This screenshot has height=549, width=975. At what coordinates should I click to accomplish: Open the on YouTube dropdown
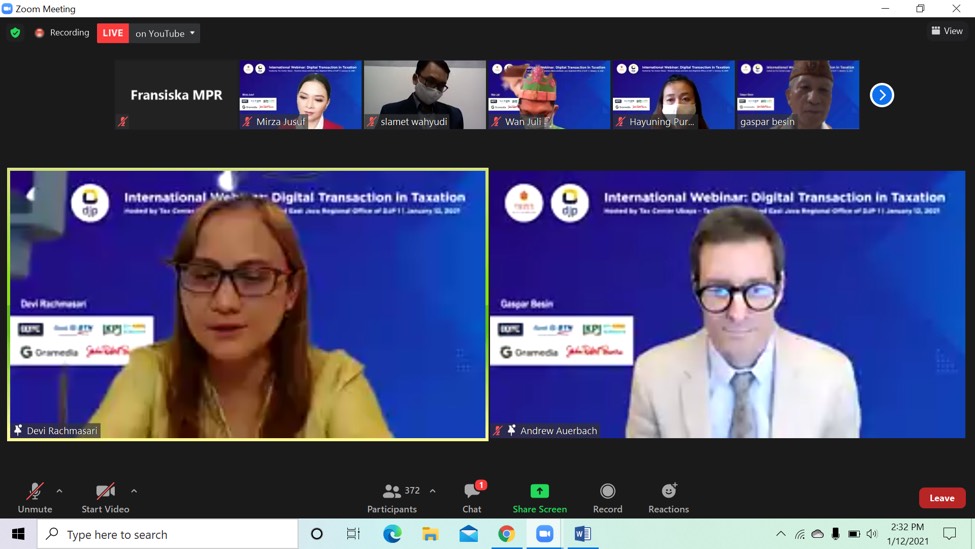pos(165,33)
